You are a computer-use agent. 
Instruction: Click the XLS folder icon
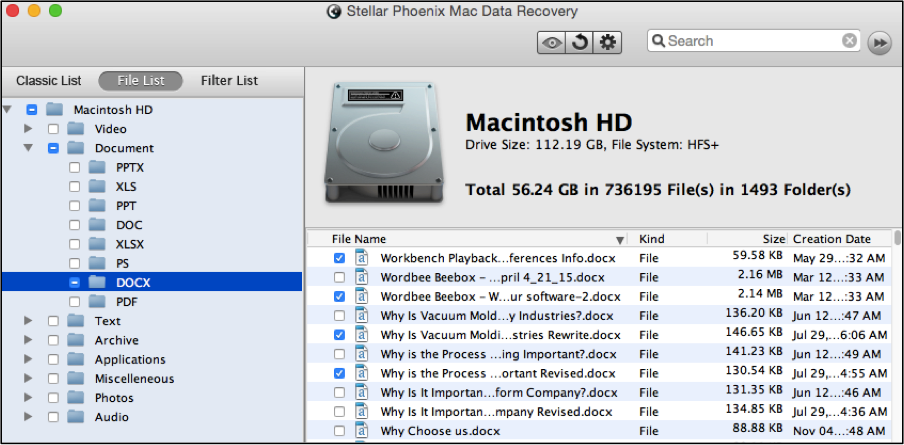pos(97,186)
